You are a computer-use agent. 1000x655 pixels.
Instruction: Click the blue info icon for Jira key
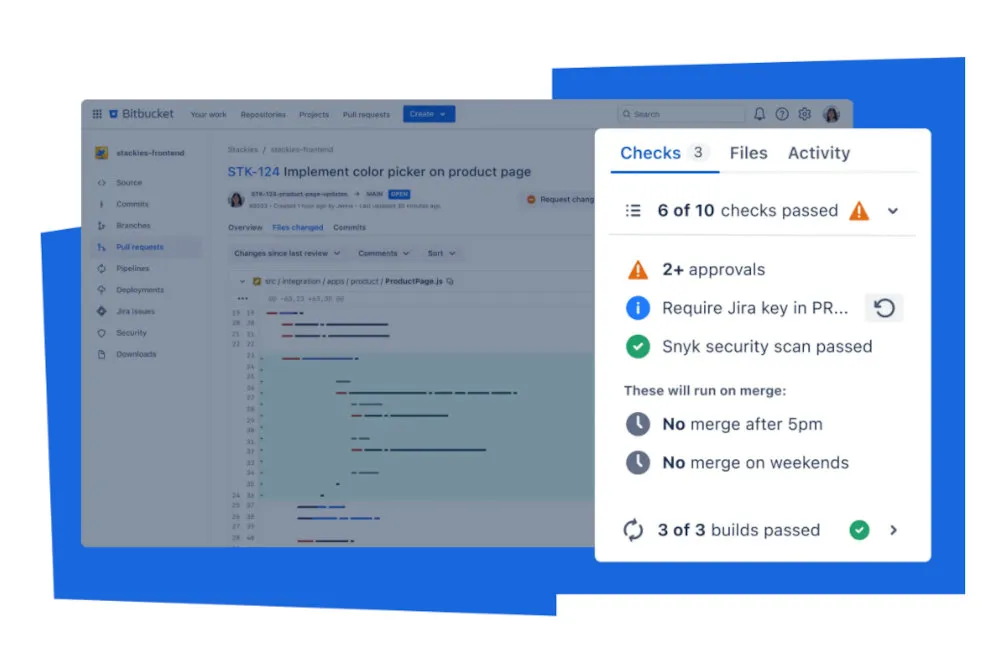[x=638, y=308]
